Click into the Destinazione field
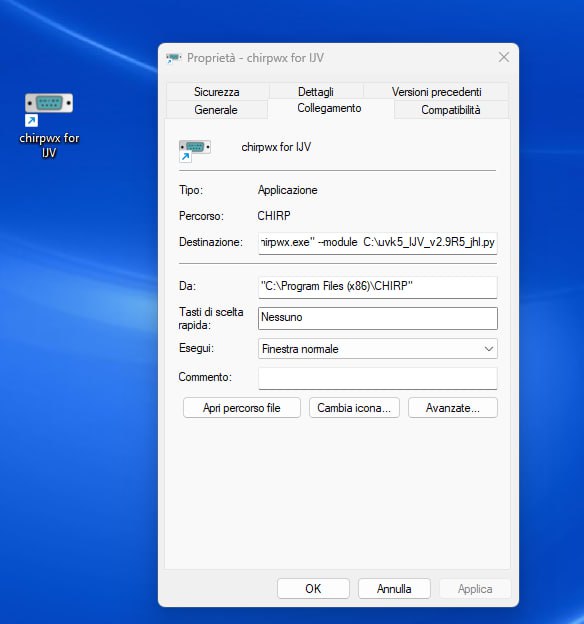 click(x=377, y=242)
